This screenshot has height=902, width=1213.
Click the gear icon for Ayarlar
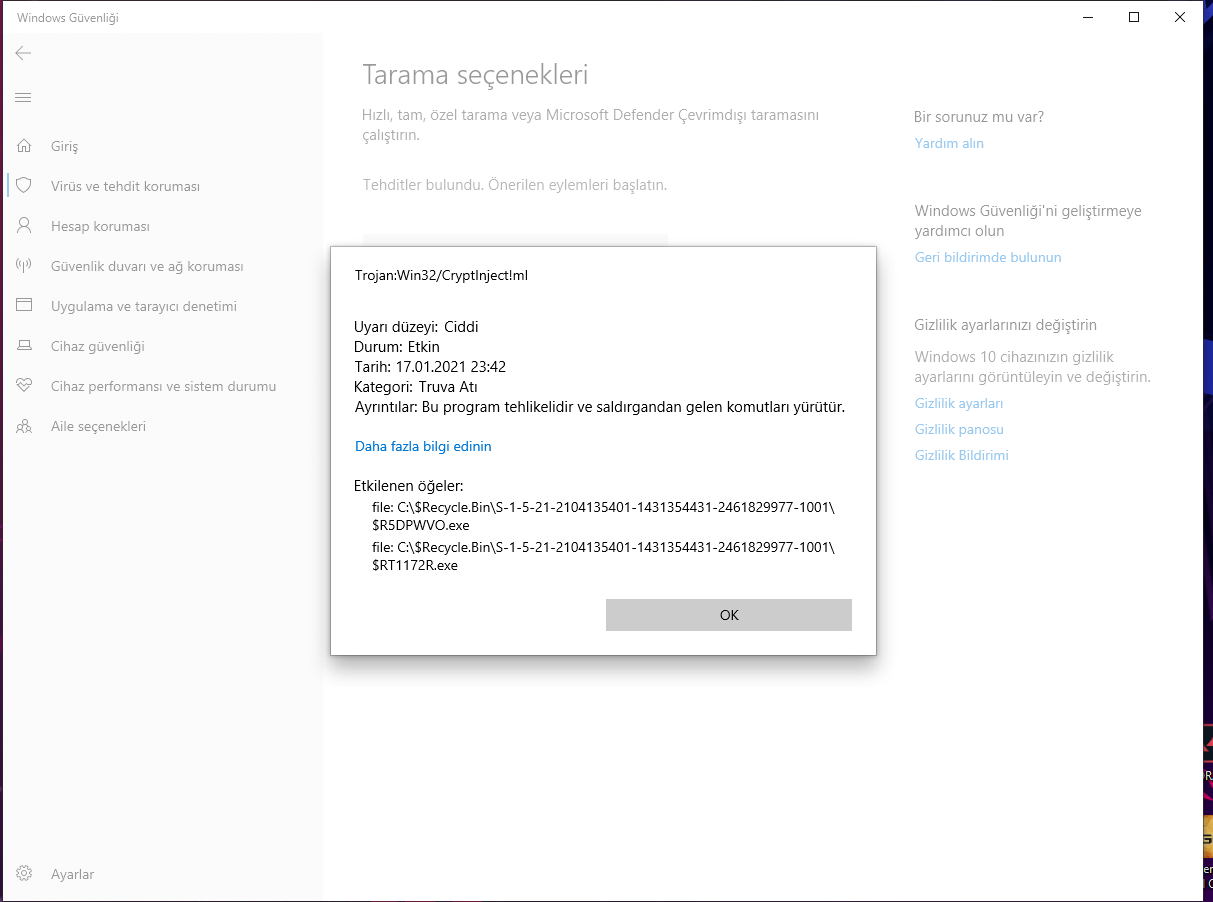click(x=24, y=874)
